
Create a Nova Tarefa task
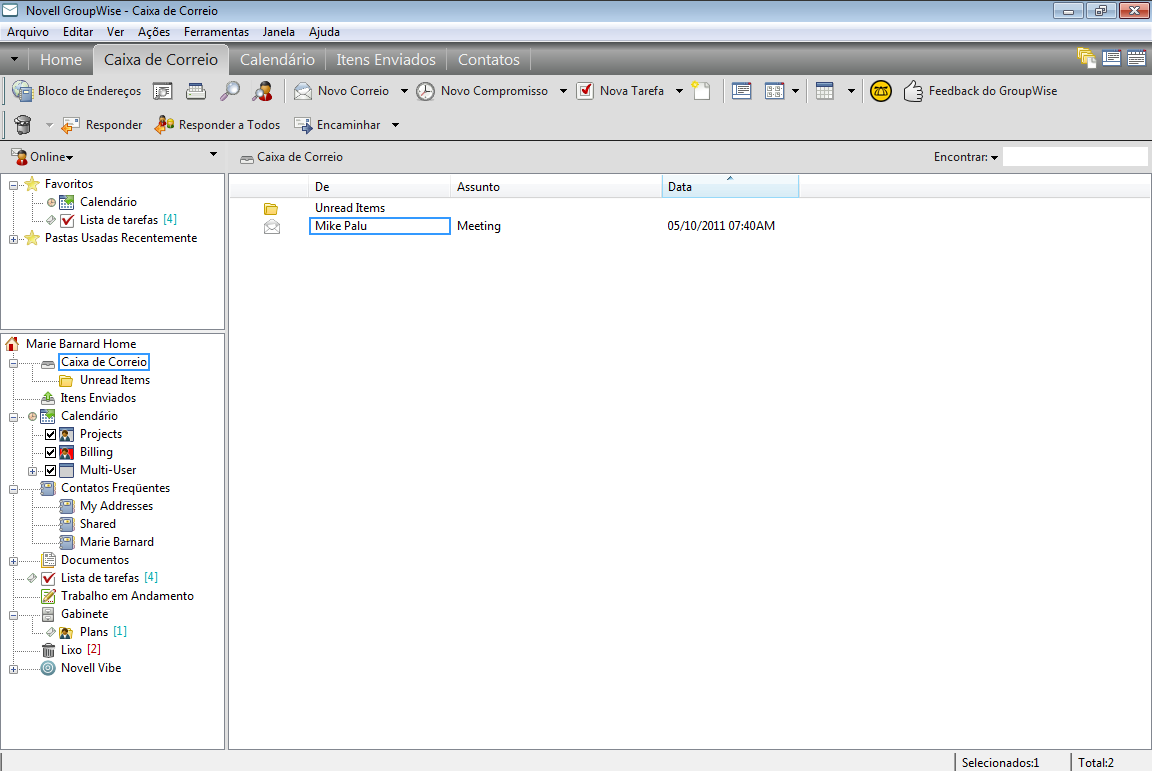tap(621, 91)
